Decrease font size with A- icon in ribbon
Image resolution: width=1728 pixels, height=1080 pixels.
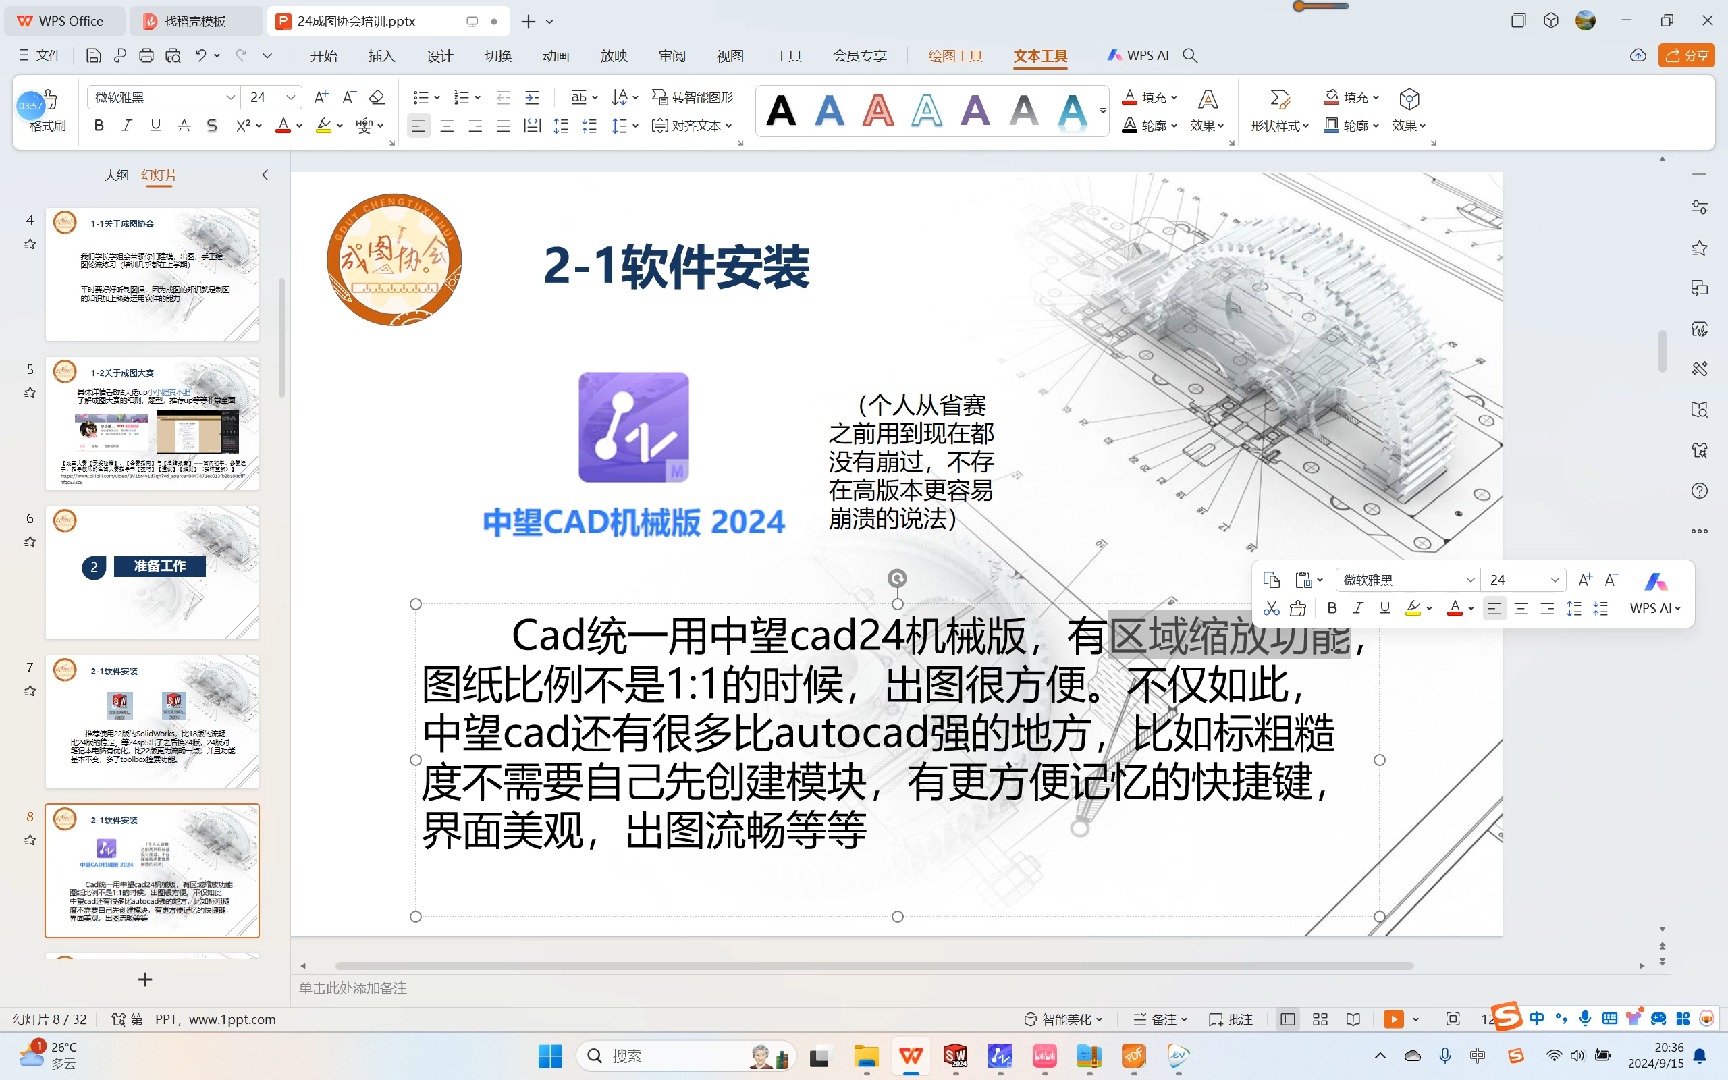(349, 97)
